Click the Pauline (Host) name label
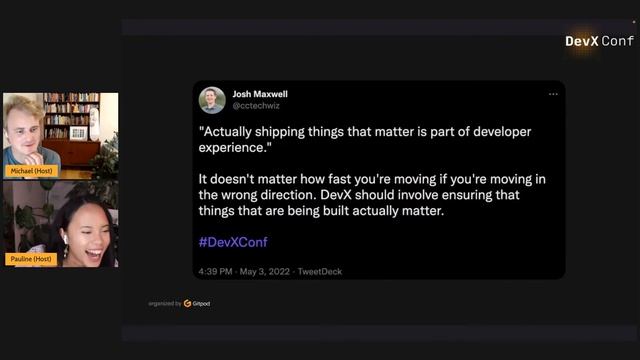This screenshot has width=640, height=360. (31, 259)
